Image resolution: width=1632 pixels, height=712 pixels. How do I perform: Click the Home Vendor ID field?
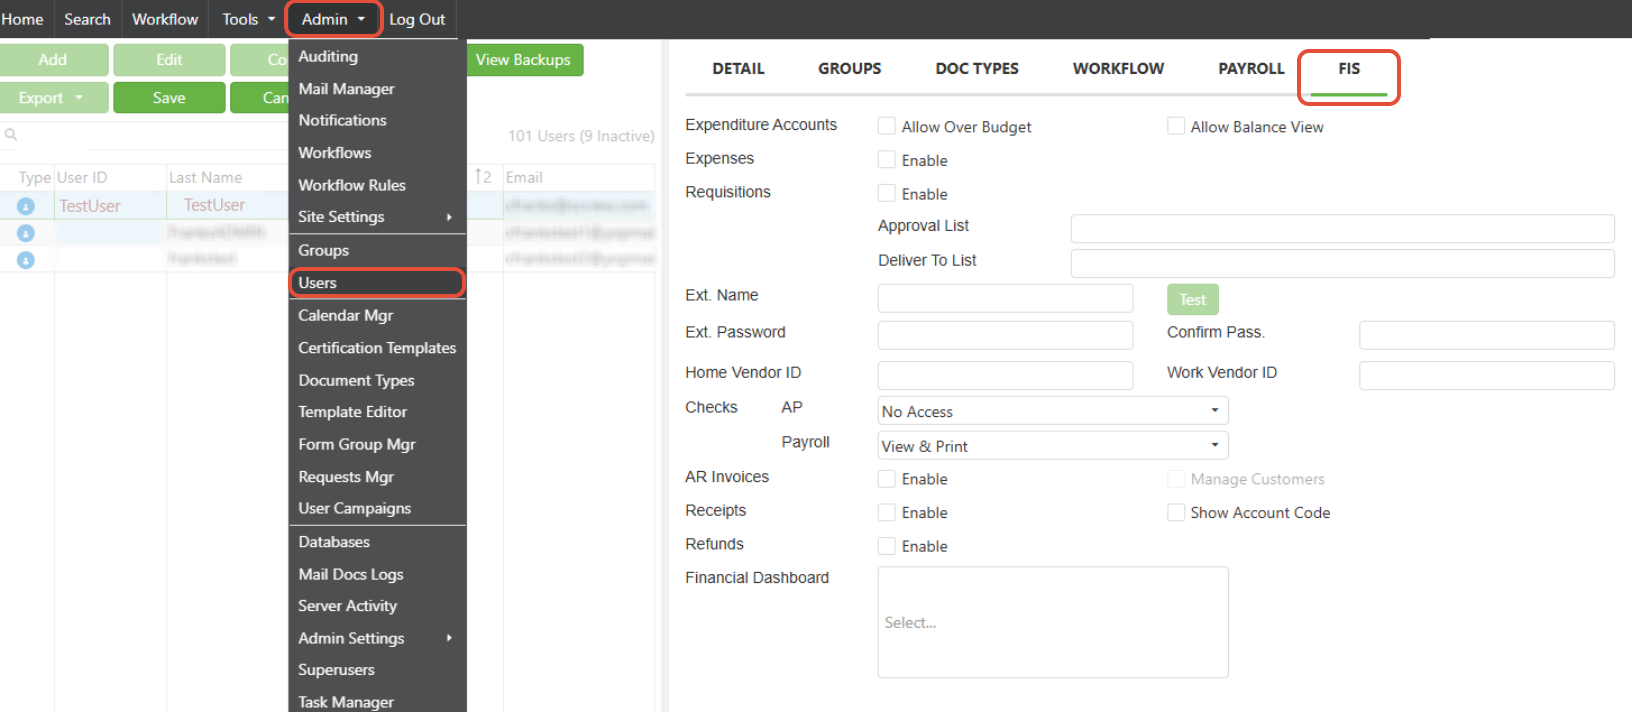click(1005, 375)
